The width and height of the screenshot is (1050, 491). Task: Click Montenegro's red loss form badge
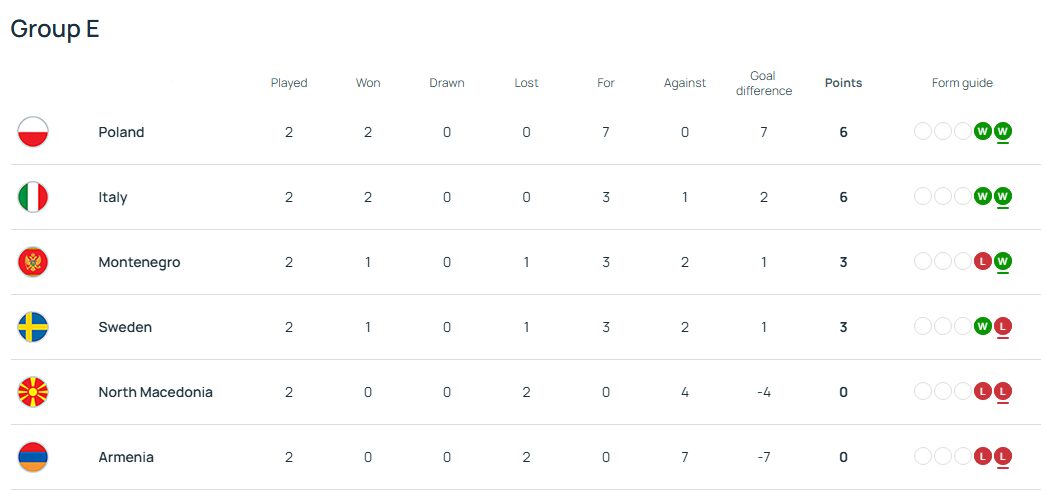(983, 262)
